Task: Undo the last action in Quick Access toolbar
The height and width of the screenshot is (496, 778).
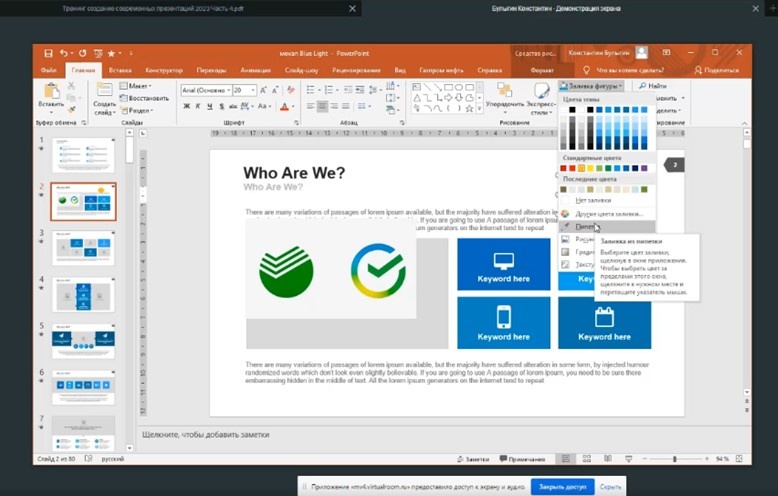Action: click(63, 53)
